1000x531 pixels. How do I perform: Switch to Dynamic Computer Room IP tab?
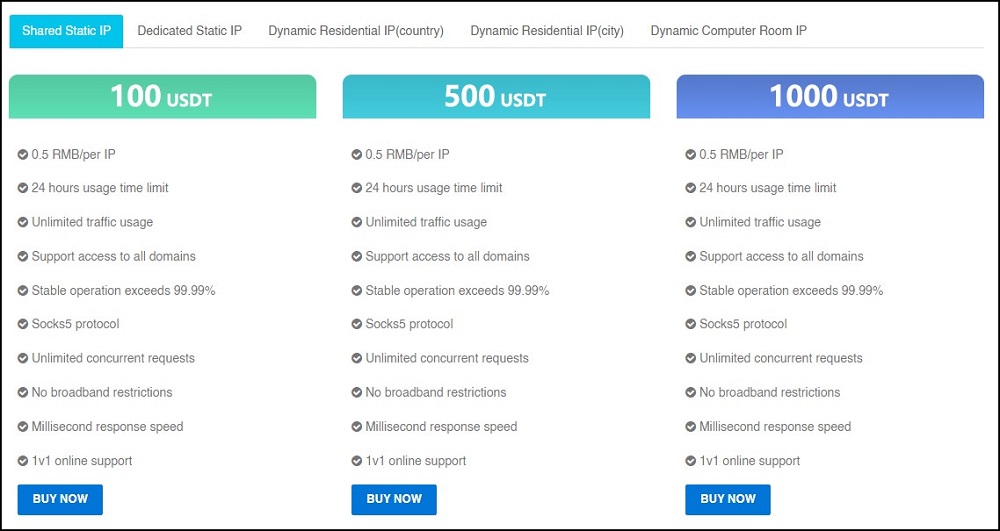pos(728,31)
